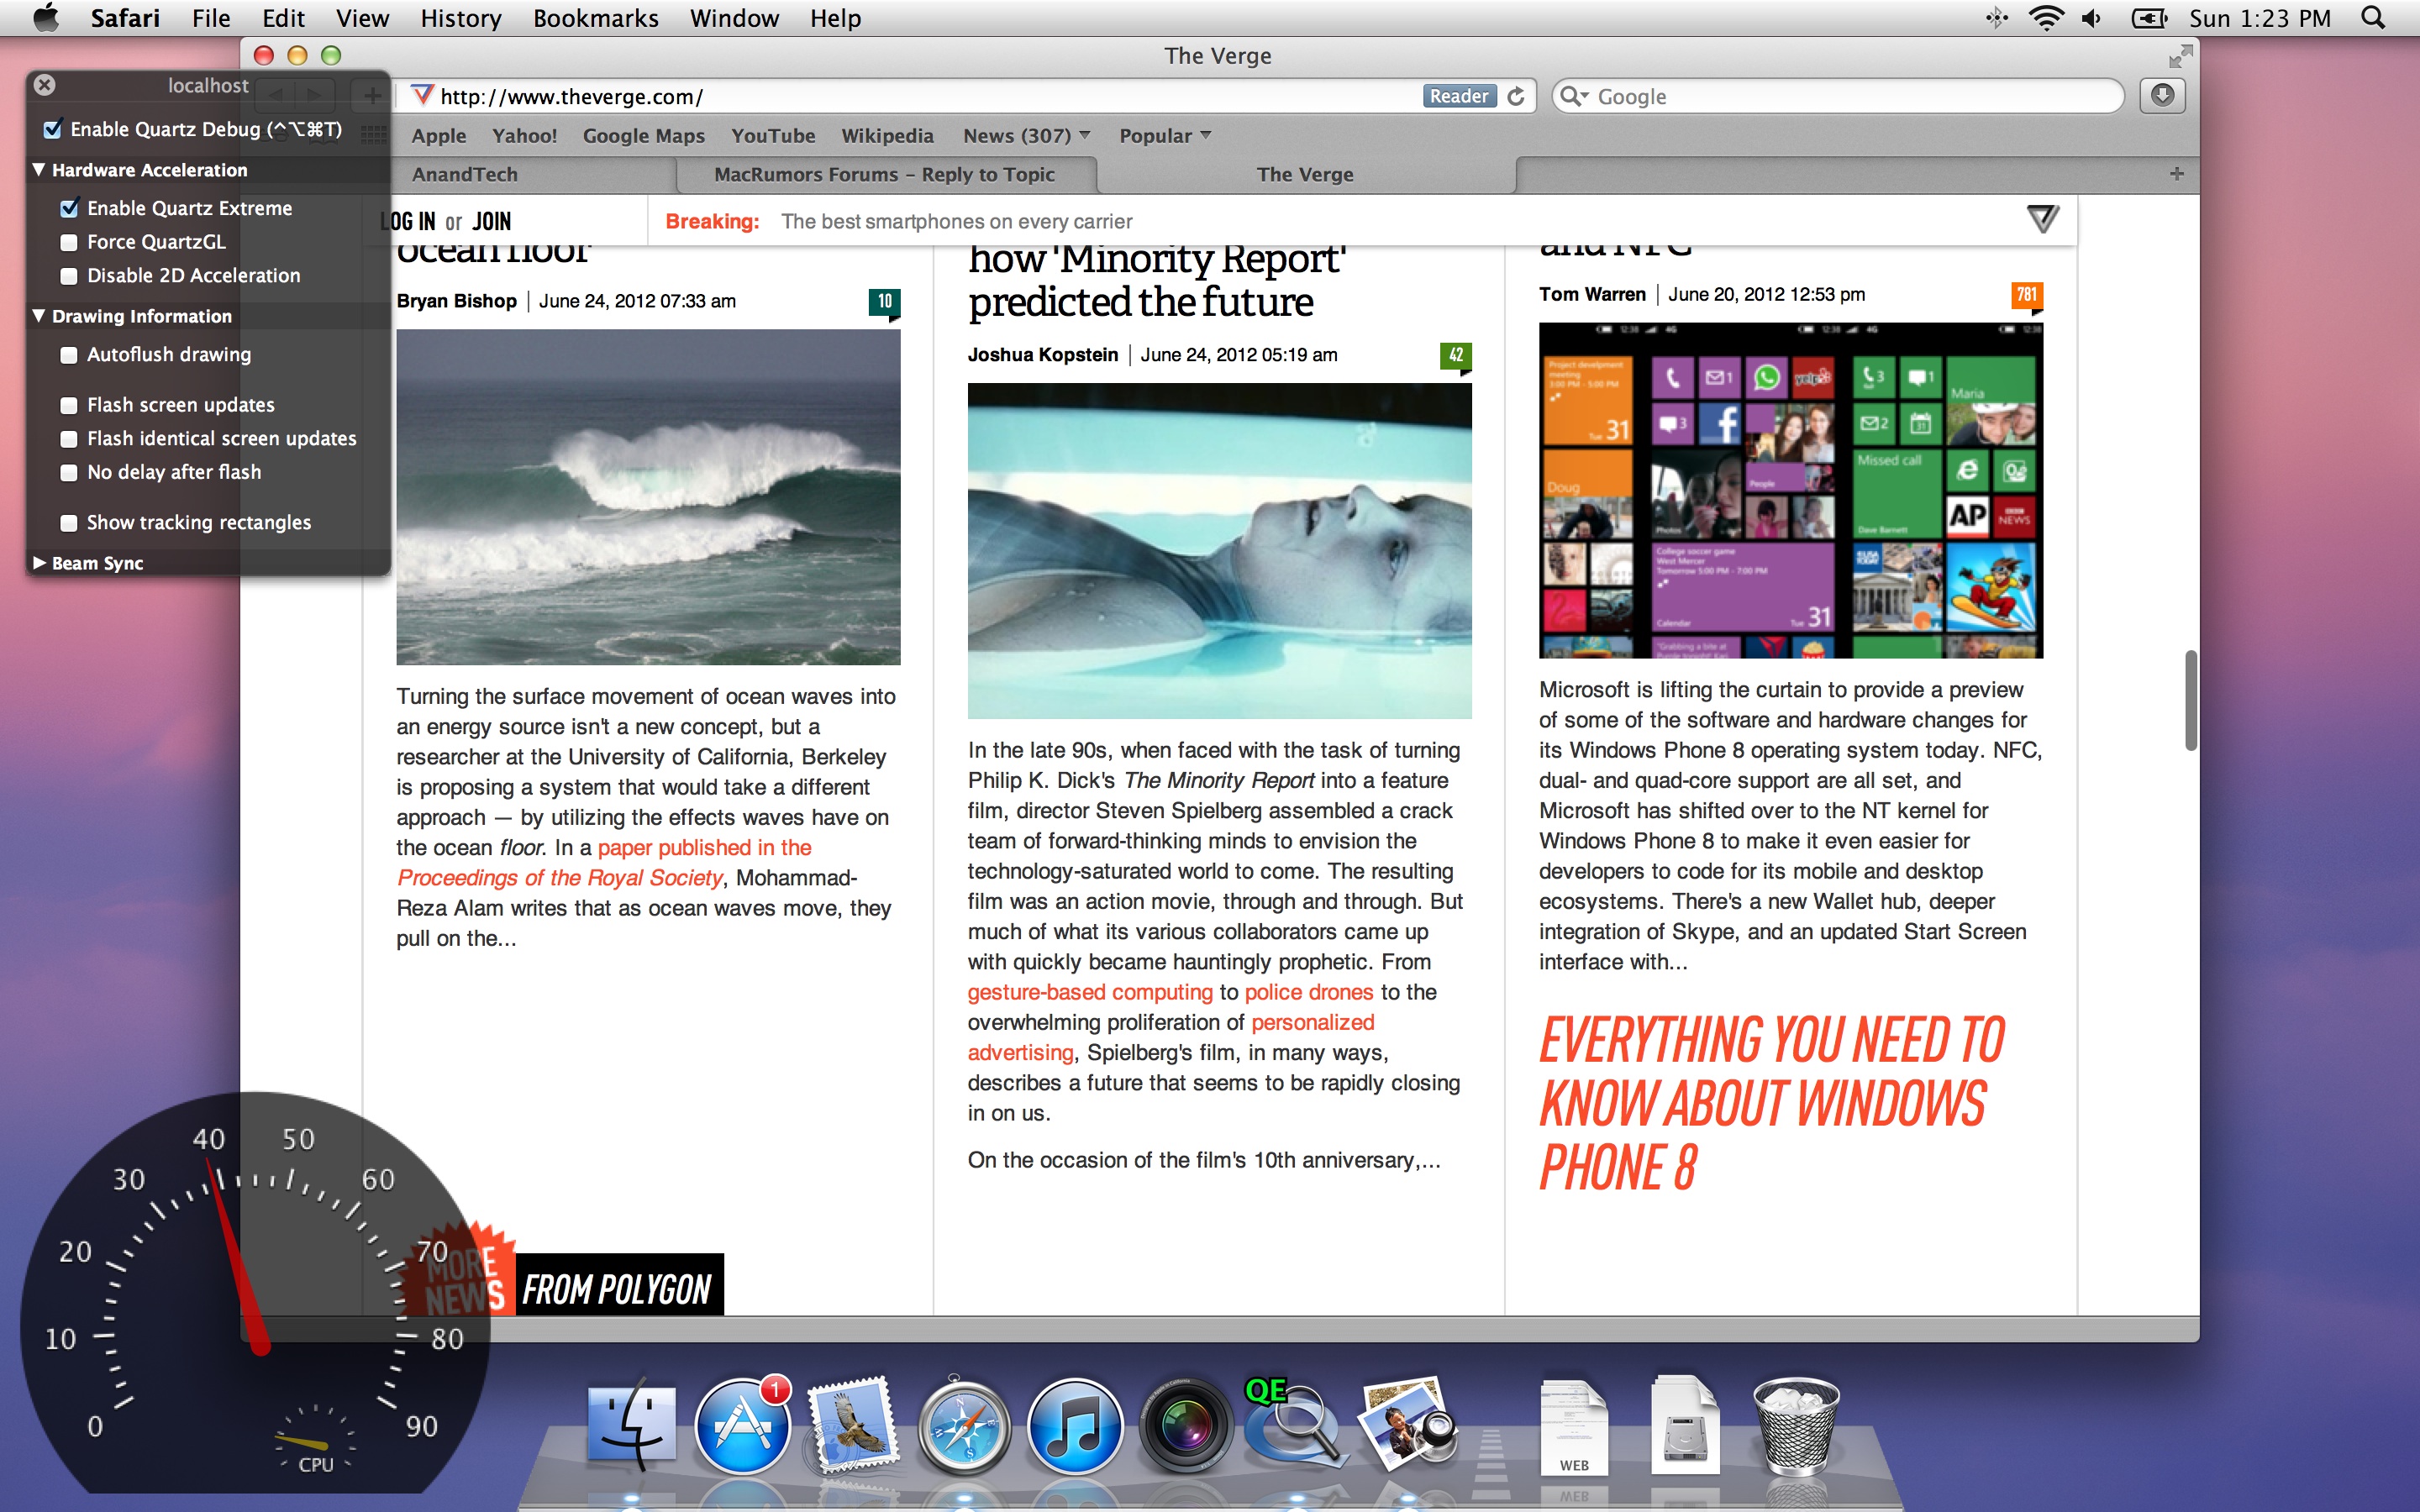The width and height of the screenshot is (2420, 1512).
Task: Uncheck Enable Quartz Extreme
Action: [x=69, y=208]
